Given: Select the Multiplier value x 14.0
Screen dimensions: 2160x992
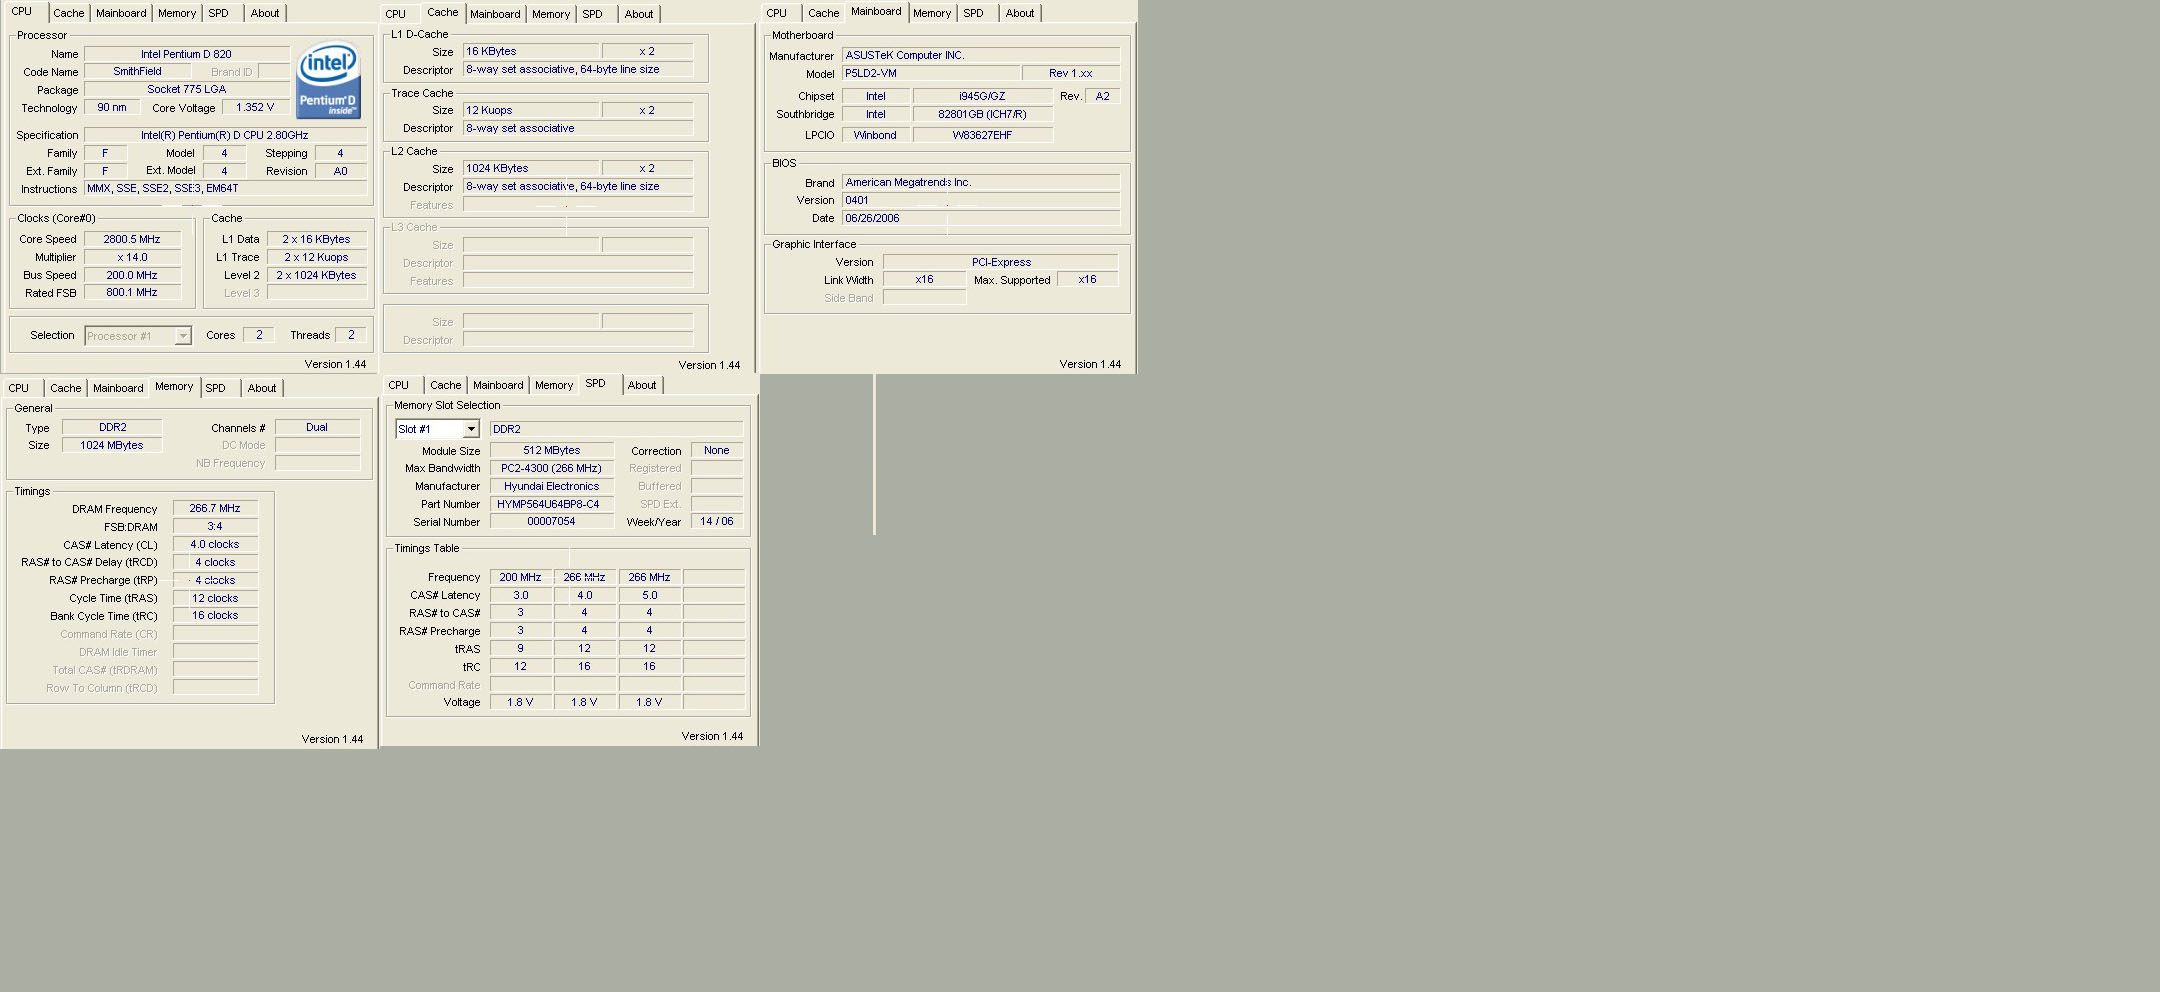Looking at the screenshot, I should tap(132, 258).
